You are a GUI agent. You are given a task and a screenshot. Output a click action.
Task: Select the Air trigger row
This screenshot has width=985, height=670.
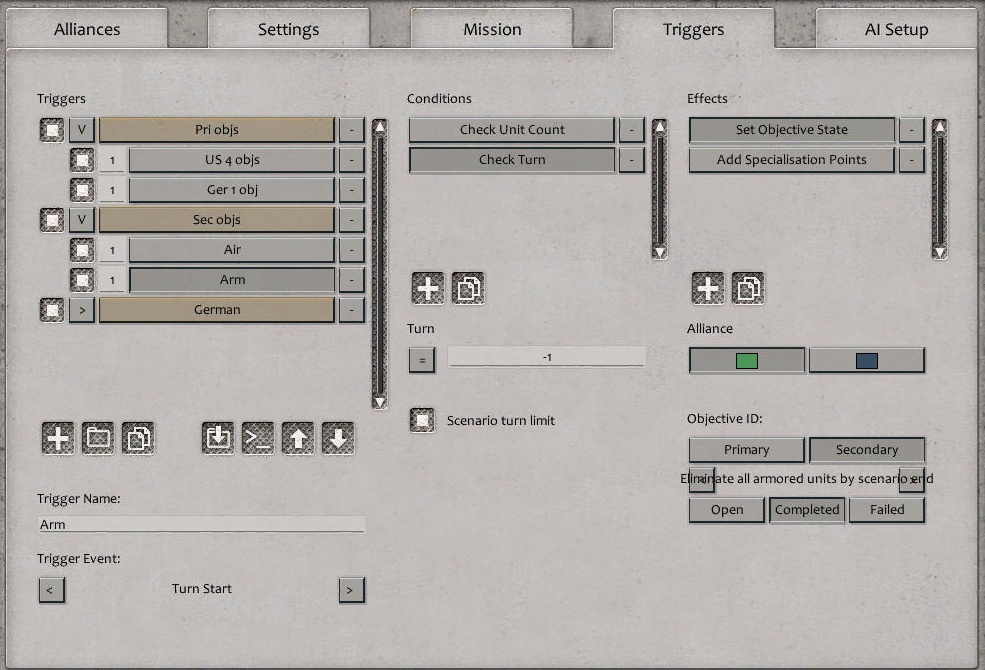click(x=232, y=250)
